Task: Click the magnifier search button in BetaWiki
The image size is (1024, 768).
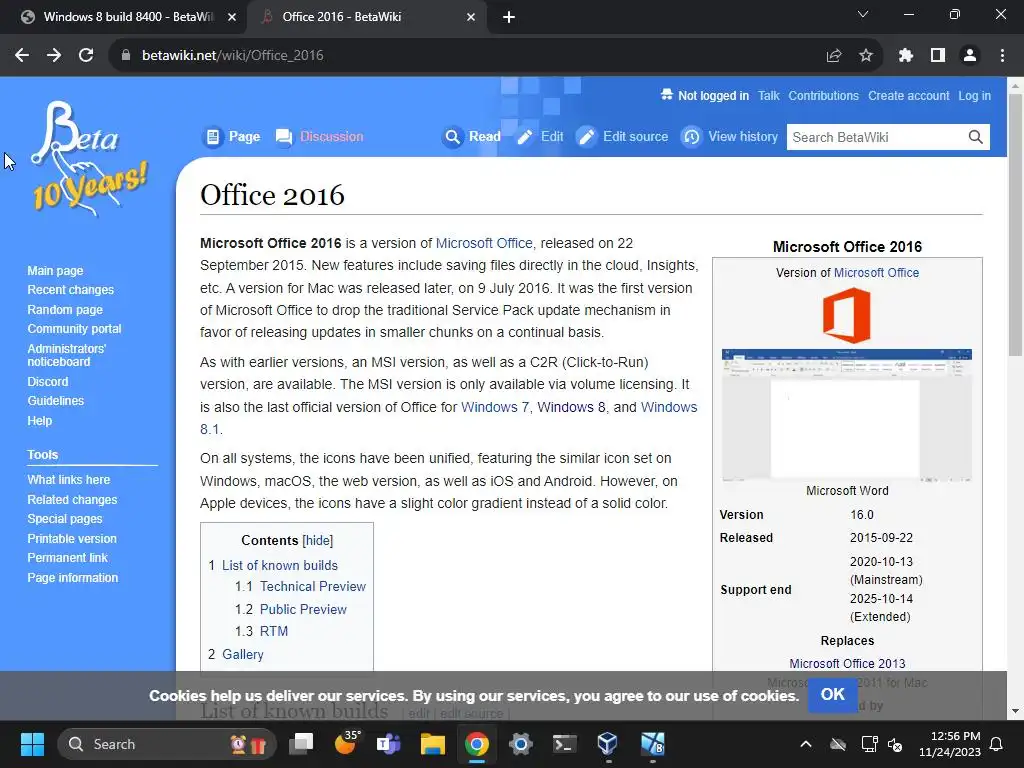Action: pos(976,137)
